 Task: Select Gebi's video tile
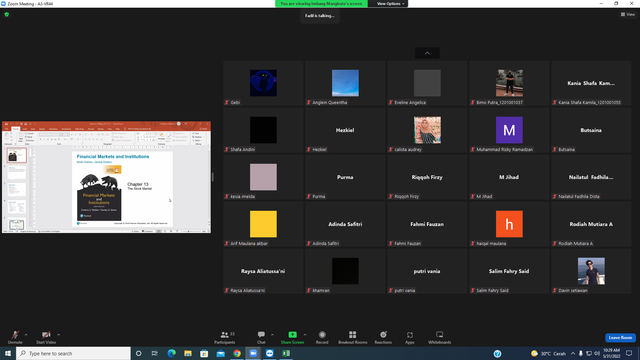(263, 83)
